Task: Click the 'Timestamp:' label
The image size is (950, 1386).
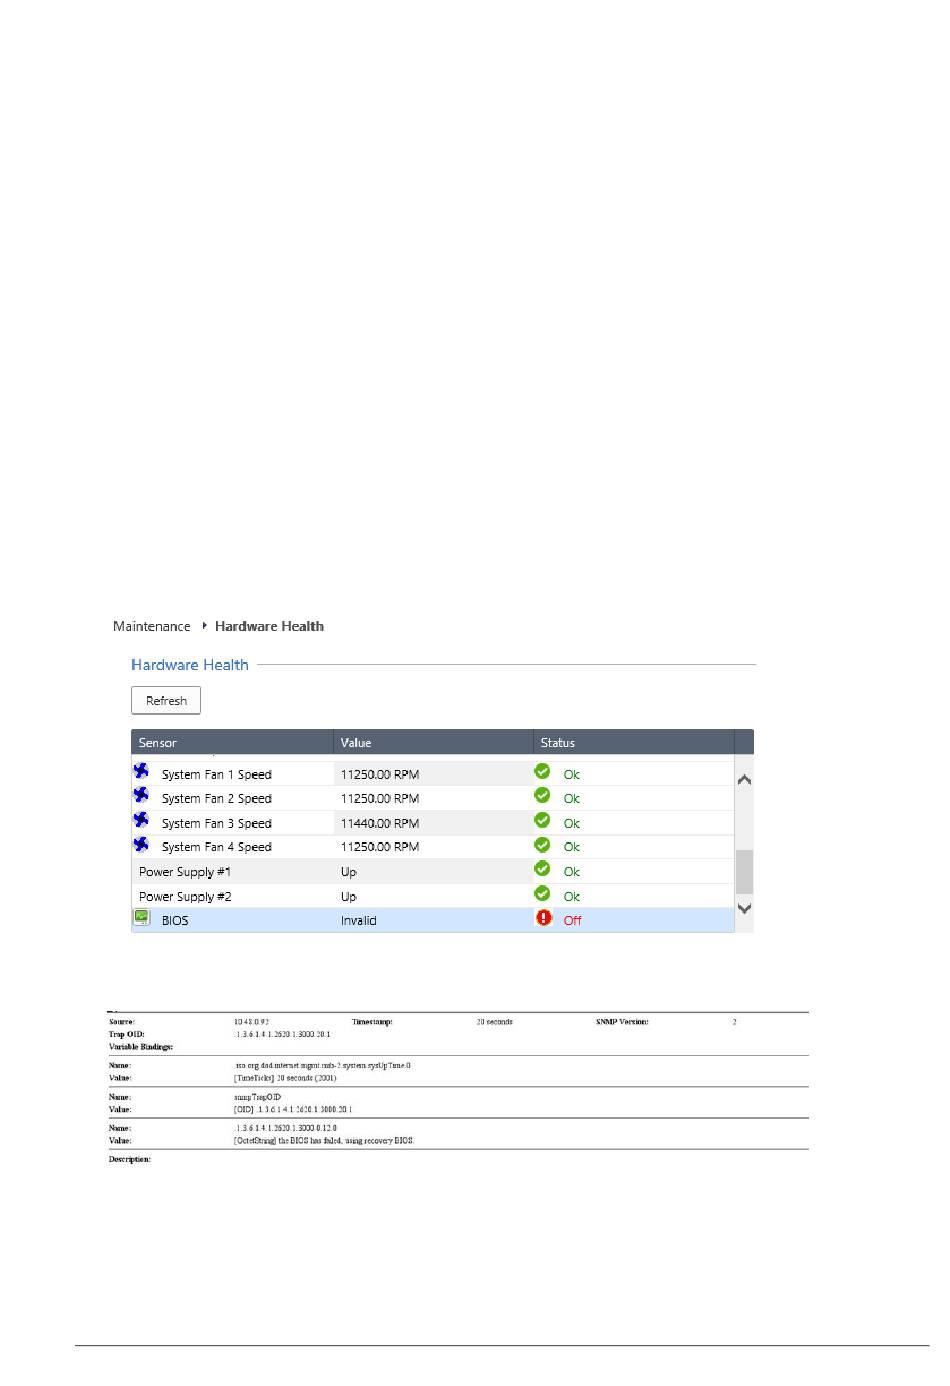Action: coord(372,1022)
